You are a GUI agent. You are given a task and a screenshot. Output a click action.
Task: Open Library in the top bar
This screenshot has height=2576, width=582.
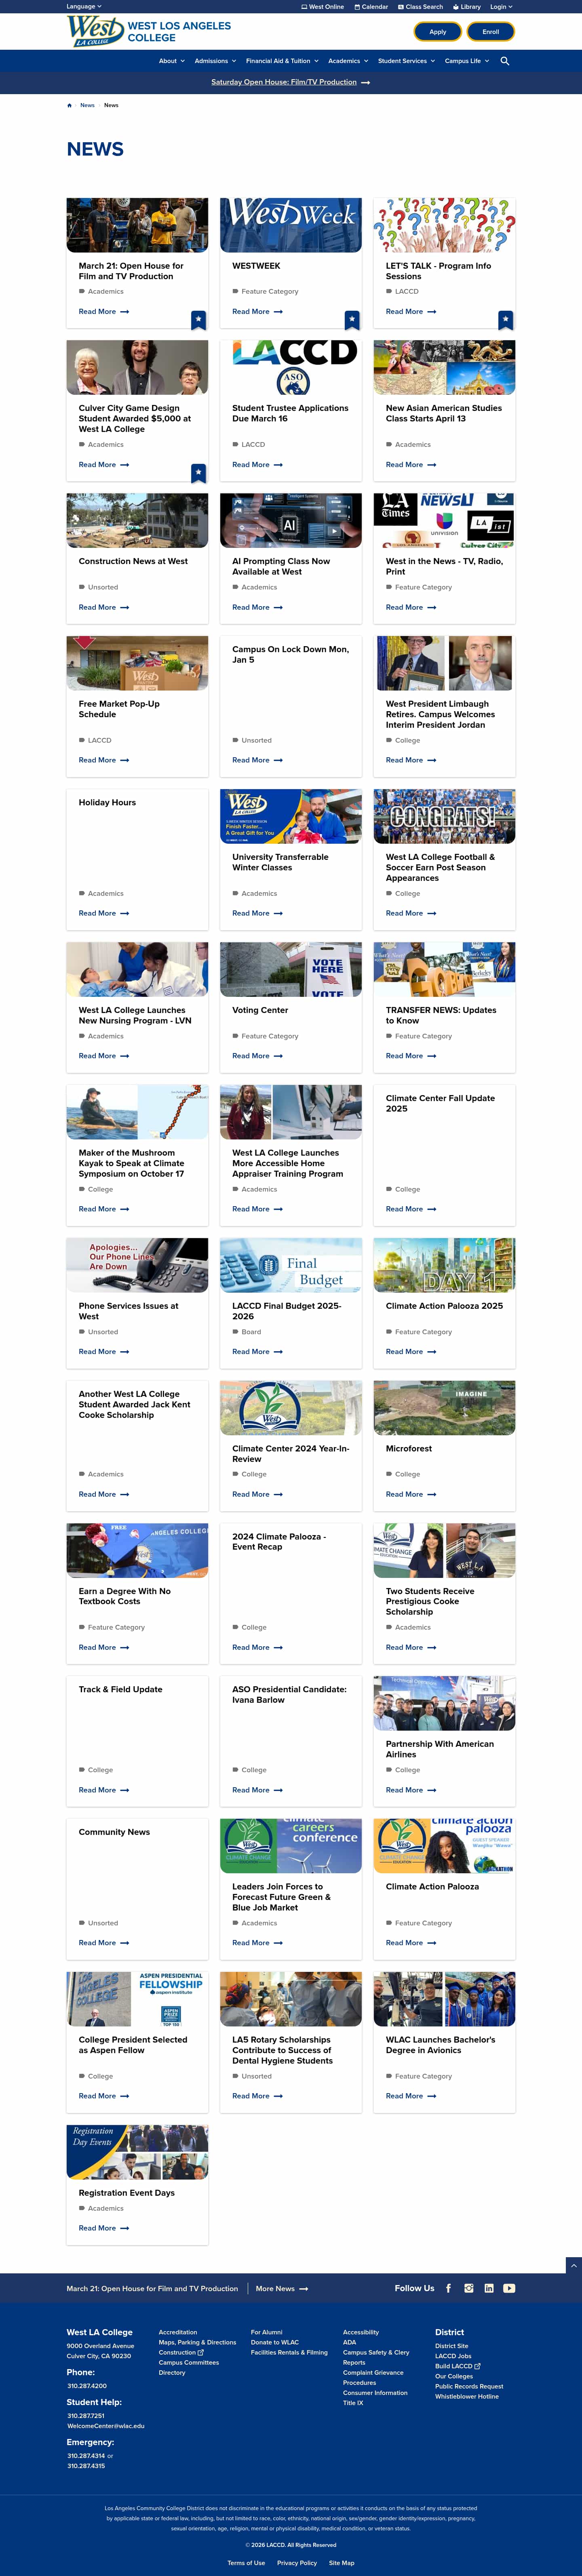(467, 7)
